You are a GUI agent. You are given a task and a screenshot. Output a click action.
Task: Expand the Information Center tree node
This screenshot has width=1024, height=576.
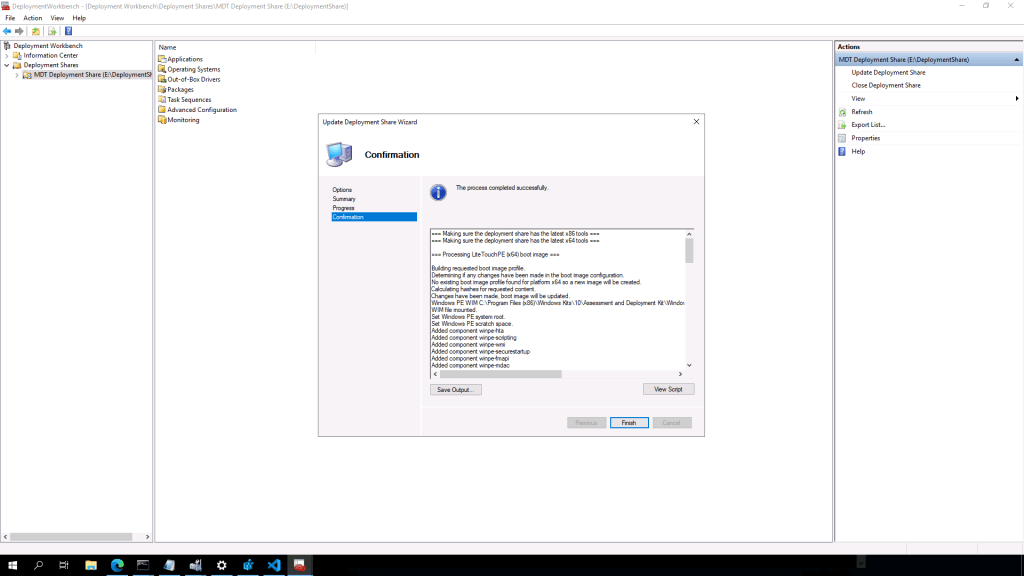(7, 56)
